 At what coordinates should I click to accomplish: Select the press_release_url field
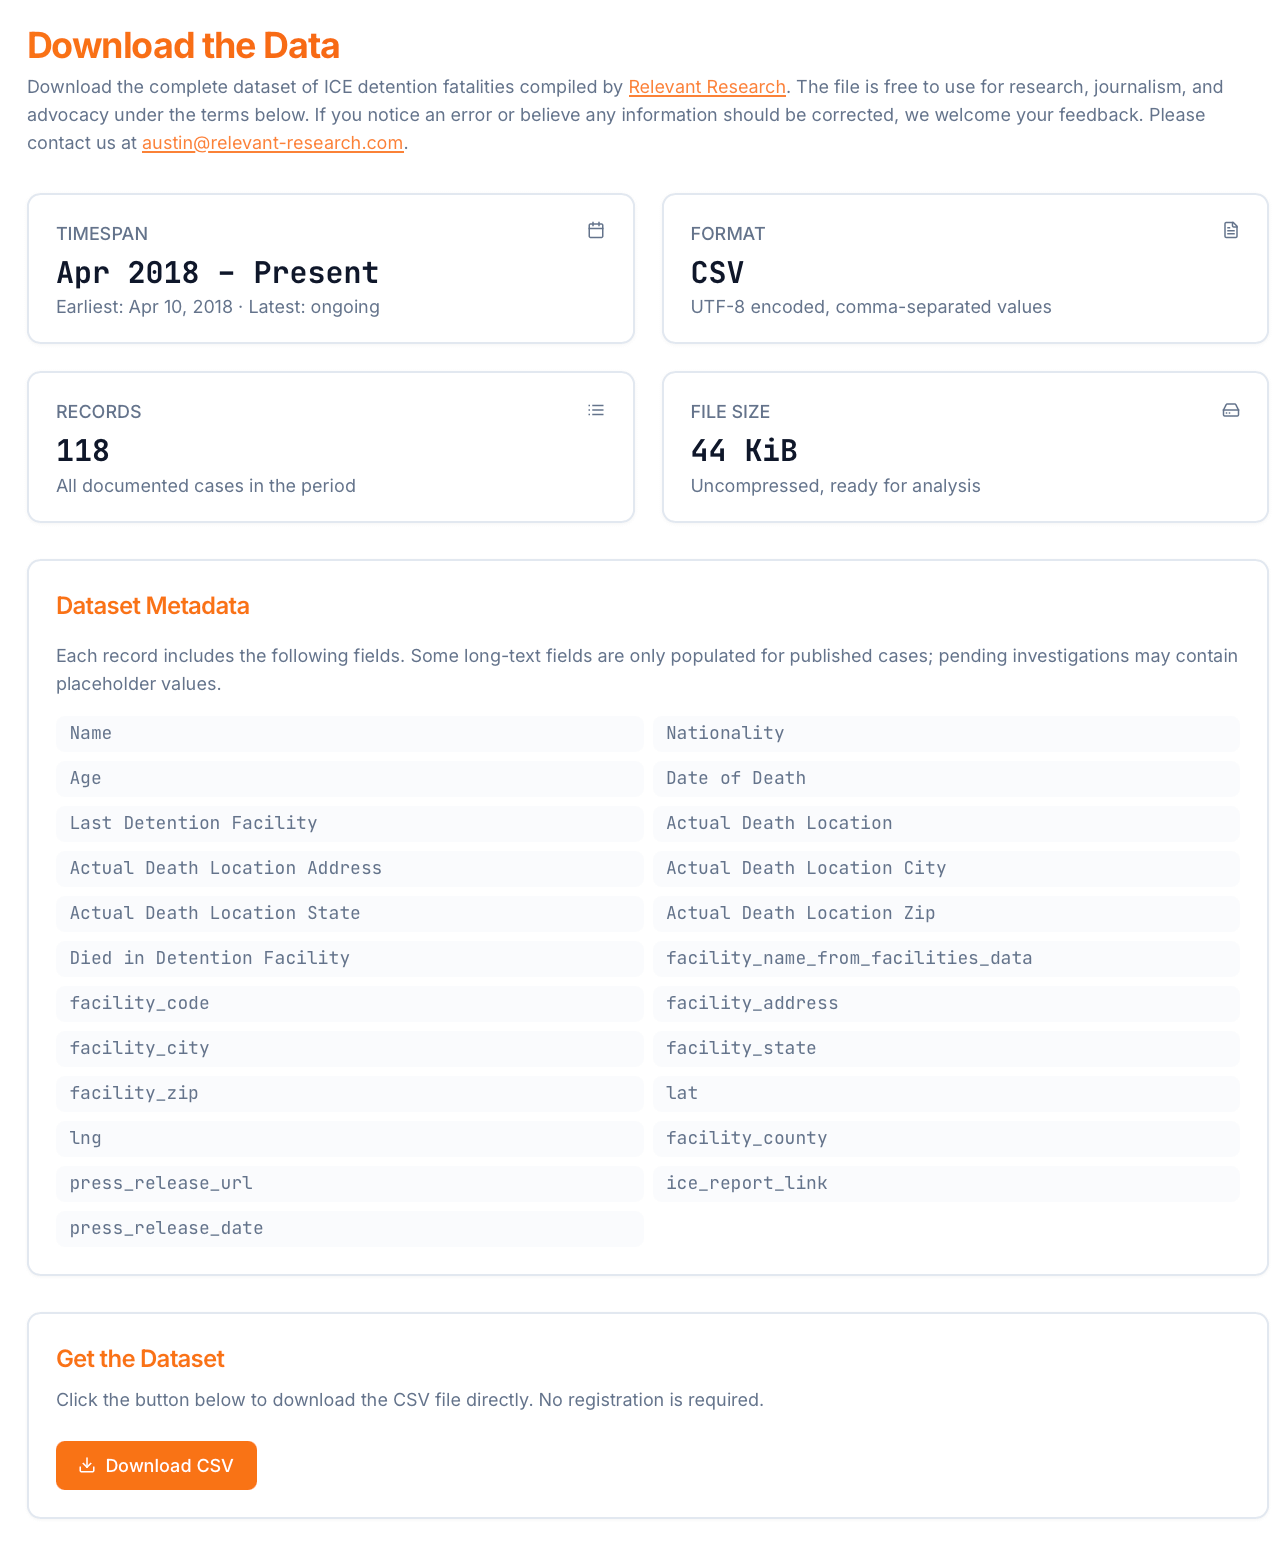[x=350, y=1183]
